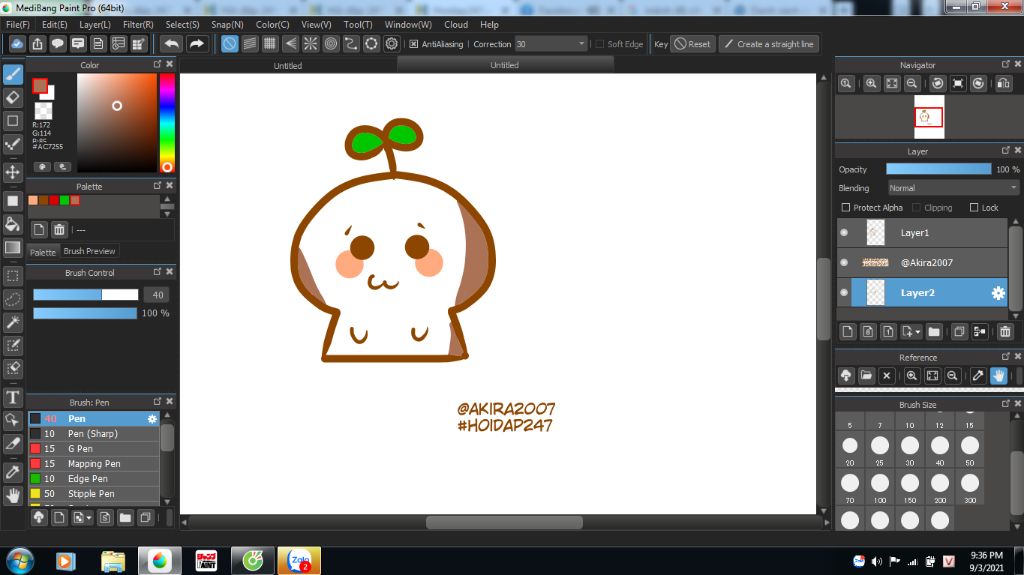Select the Magic Wand tool
This screenshot has height=575, width=1024.
click(x=12, y=322)
